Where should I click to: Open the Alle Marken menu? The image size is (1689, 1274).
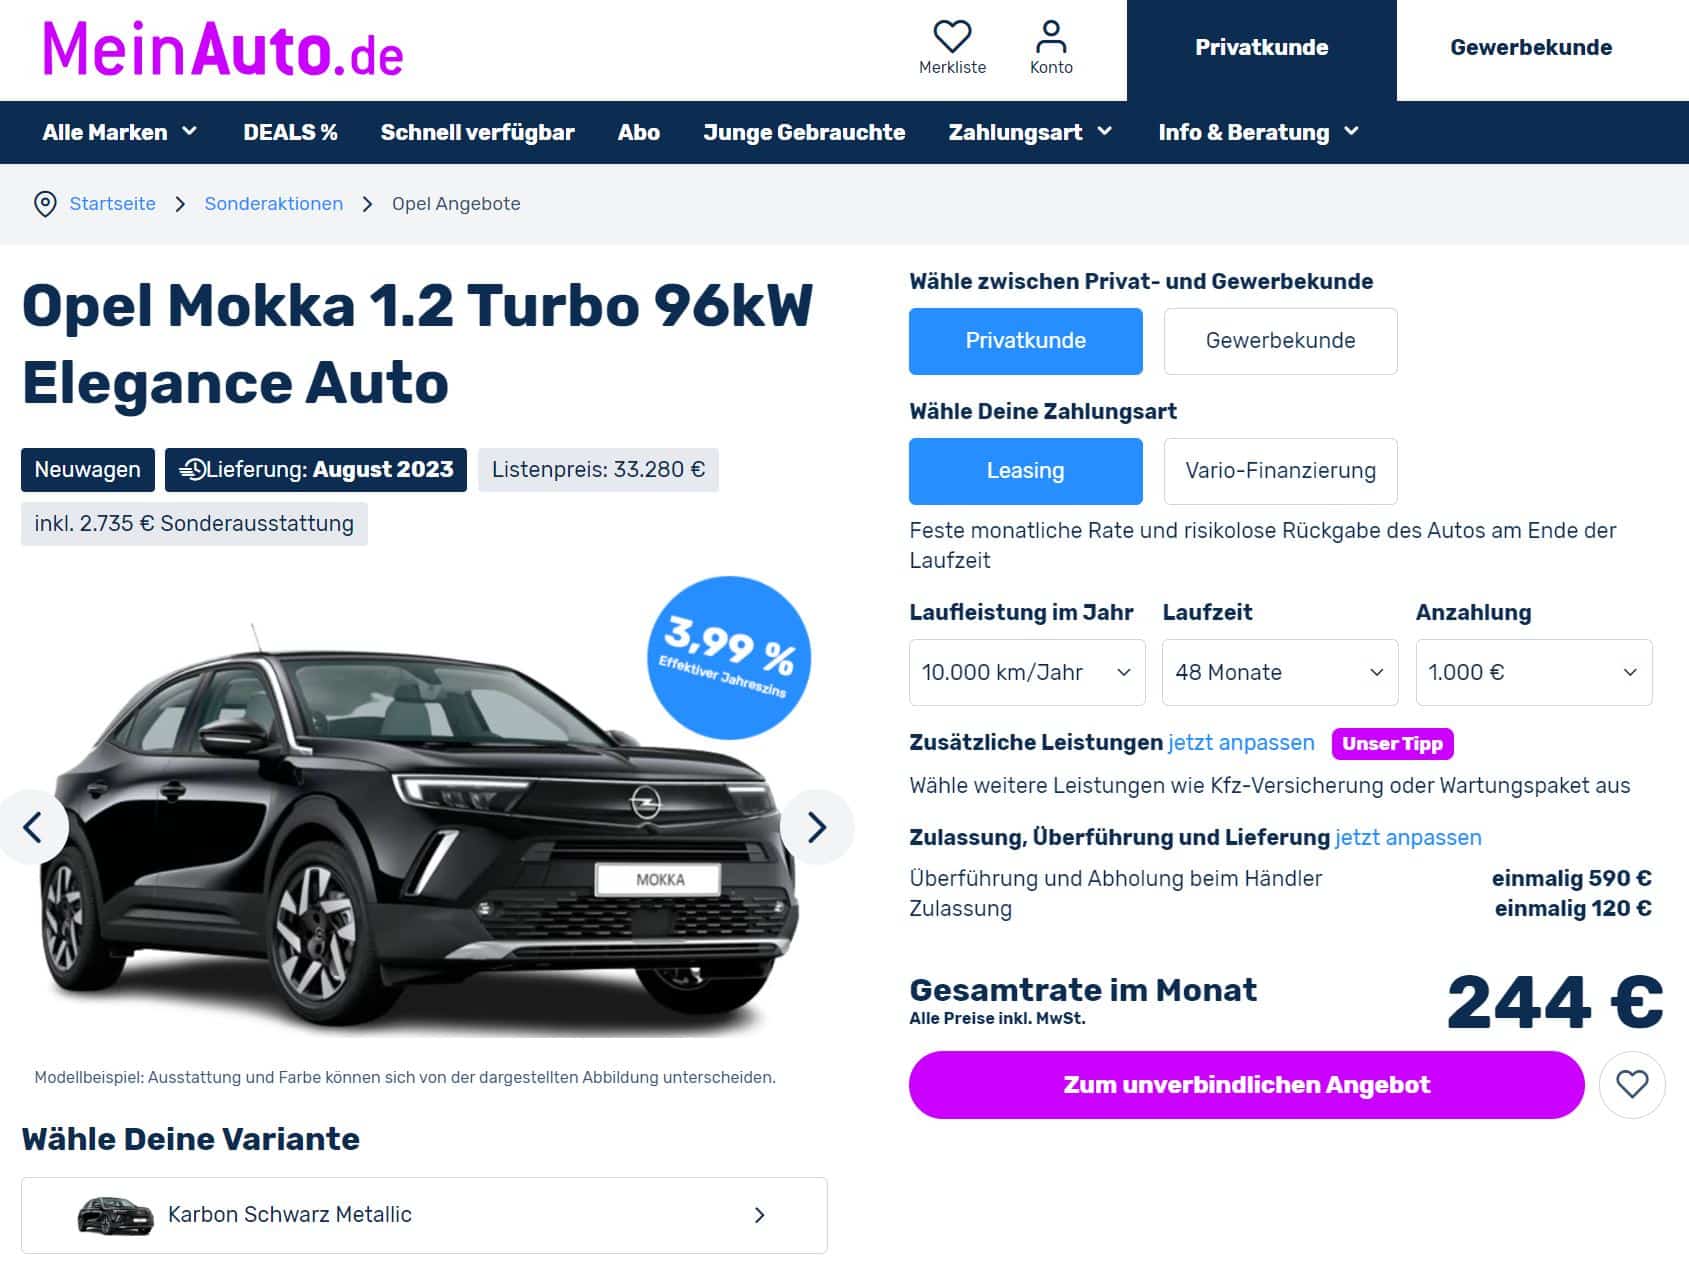click(x=120, y=132)
